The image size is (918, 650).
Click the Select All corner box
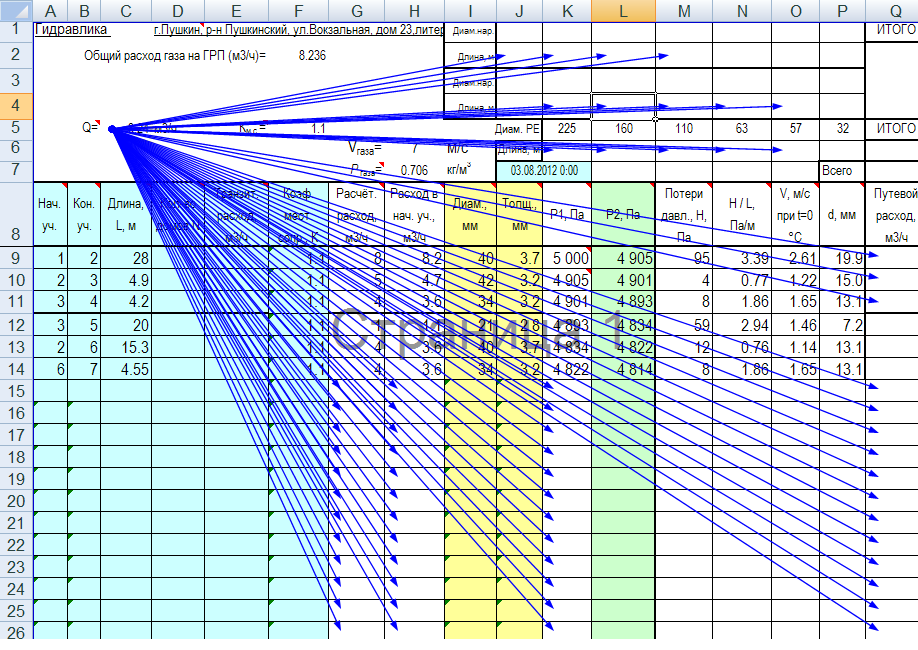(x=16, y=9)
